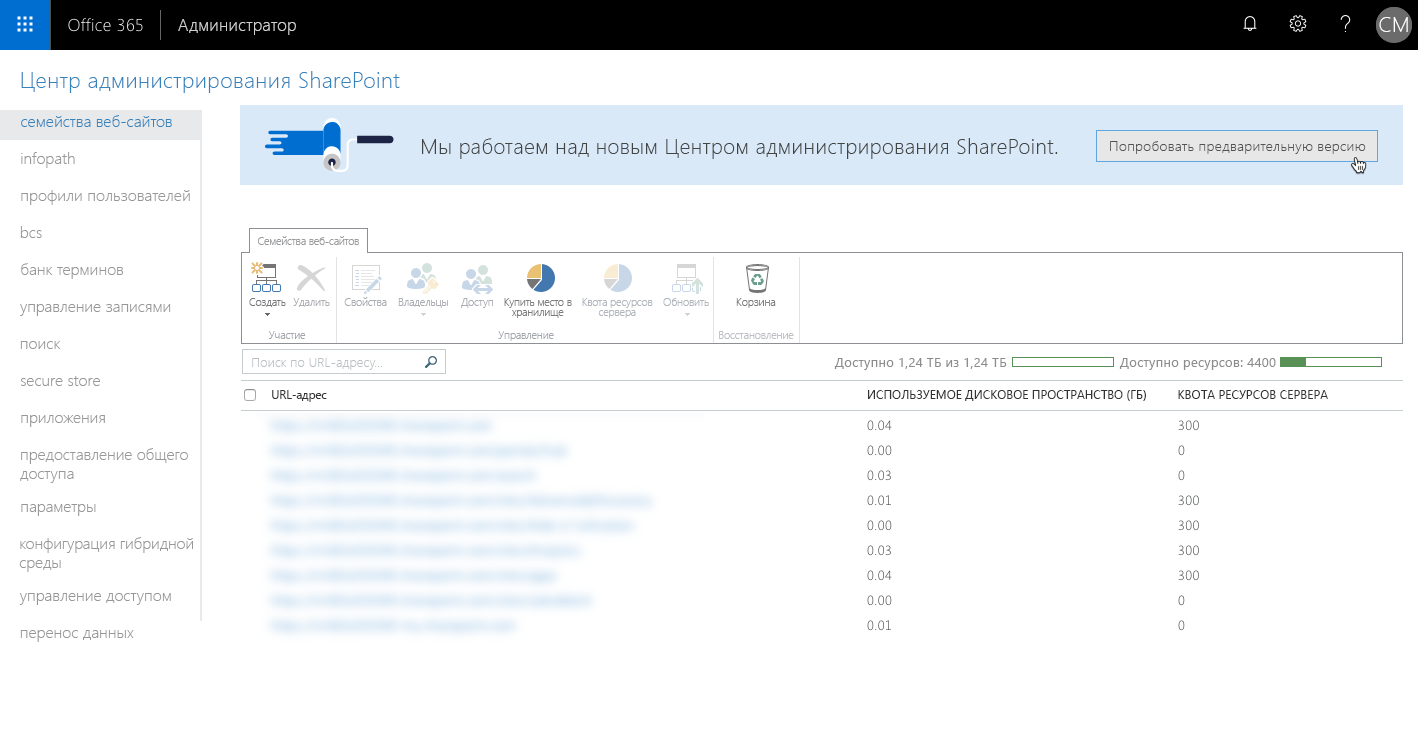Open the bcs section

[31, 233]
